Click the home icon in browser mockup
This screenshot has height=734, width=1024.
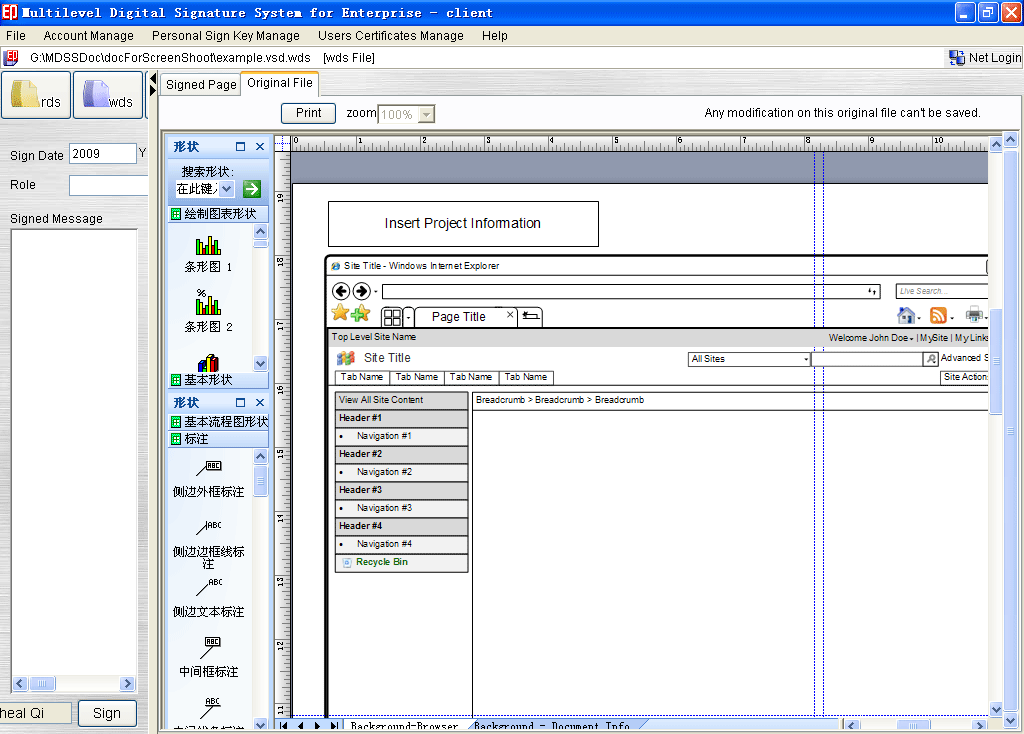(x=906, y=316)
